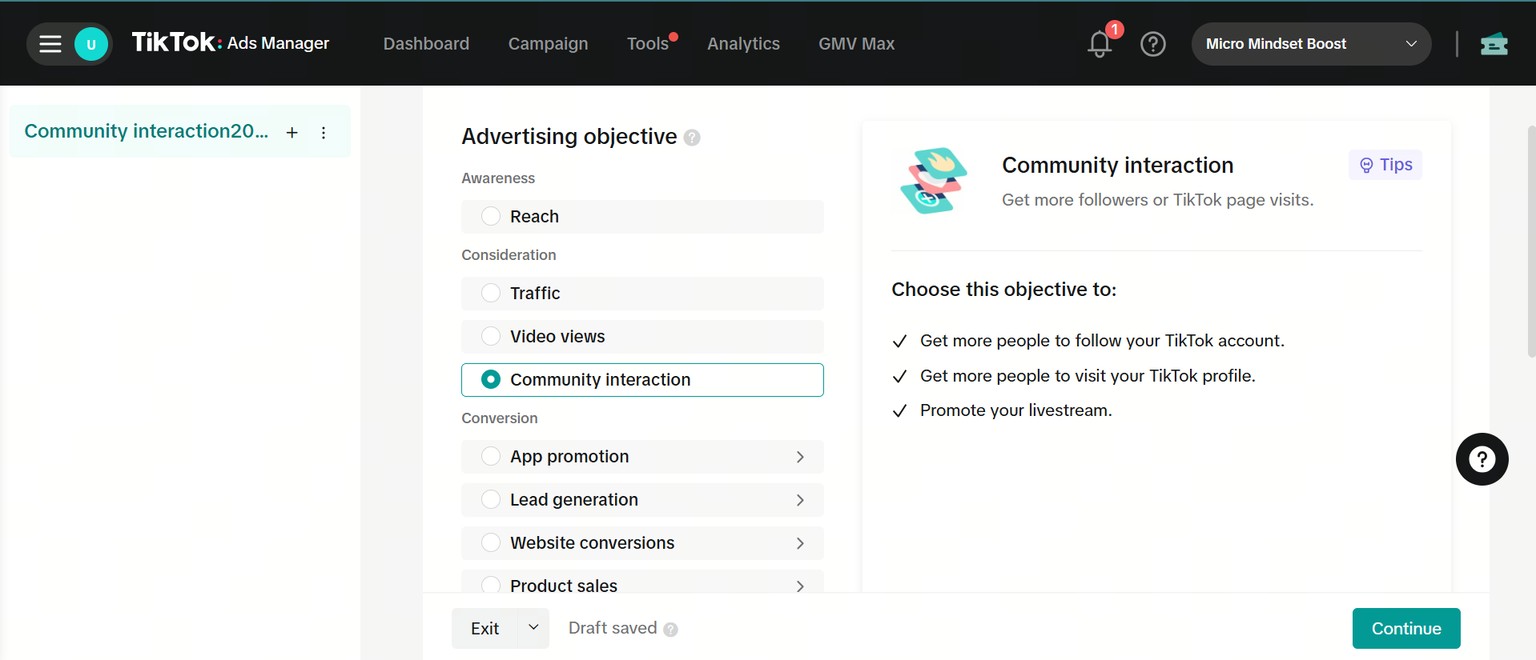Screen dimensions: 1536x660
Task: Click the Conversion section label
Action: click(x=499, y=418)
